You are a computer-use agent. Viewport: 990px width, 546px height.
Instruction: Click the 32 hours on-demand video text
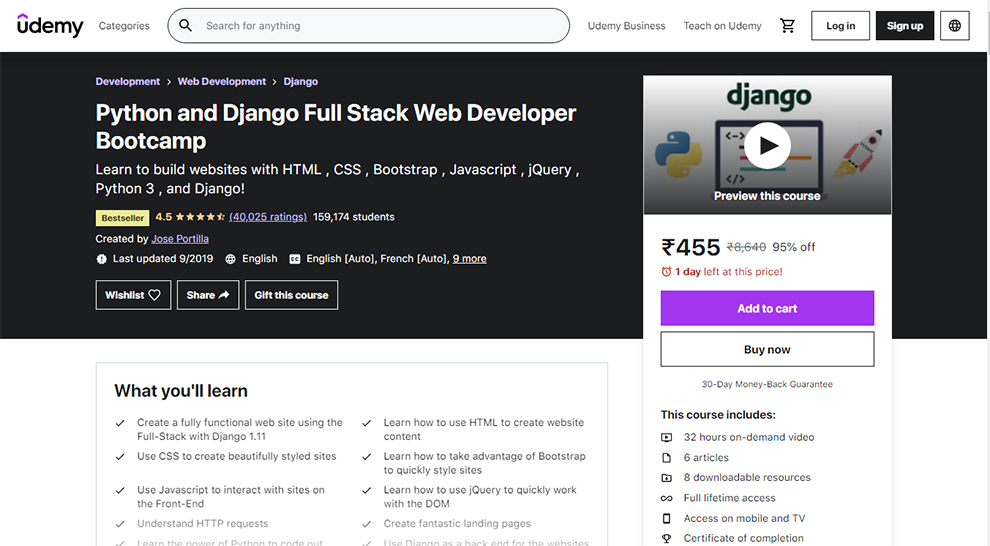(x=749, y=437)
